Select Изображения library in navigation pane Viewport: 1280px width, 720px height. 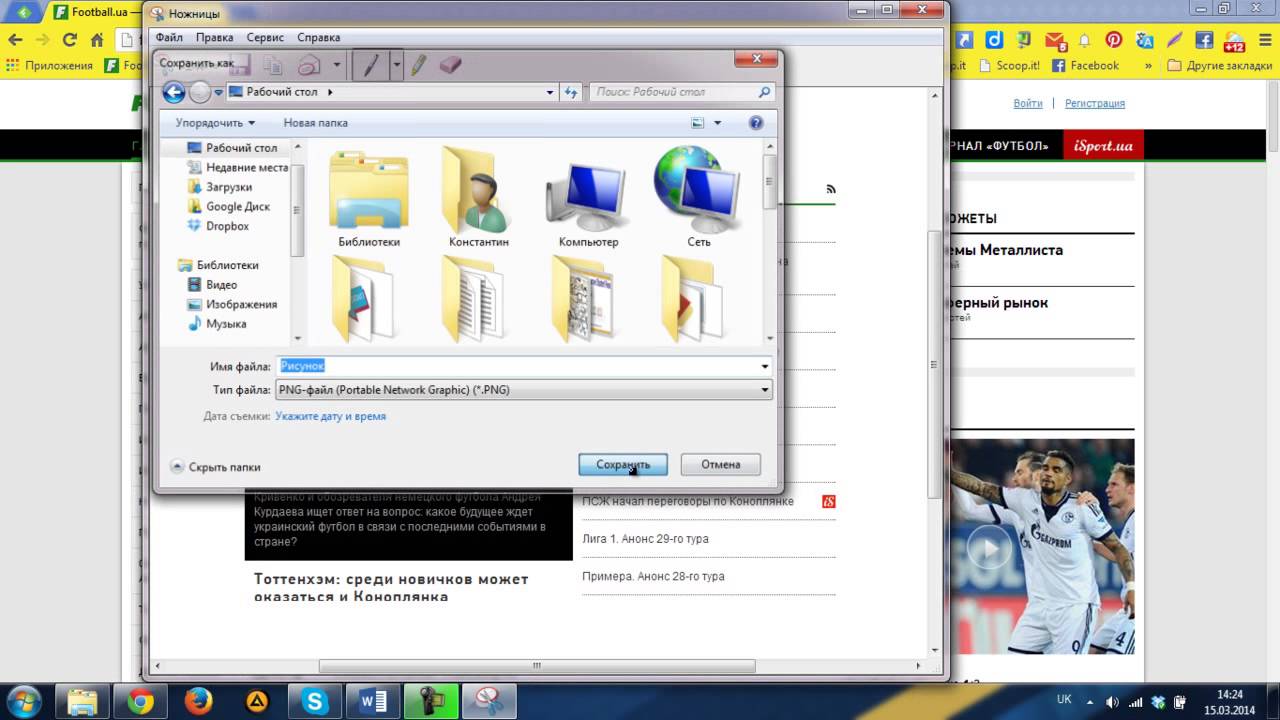click(232, 304)
